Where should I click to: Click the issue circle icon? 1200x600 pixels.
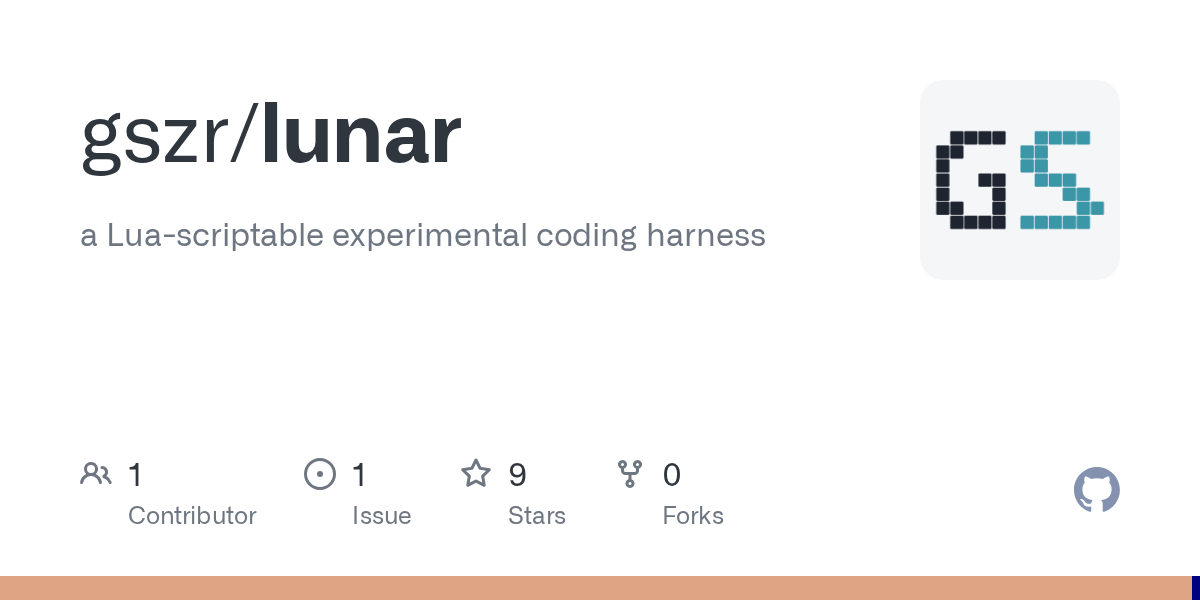320,474
